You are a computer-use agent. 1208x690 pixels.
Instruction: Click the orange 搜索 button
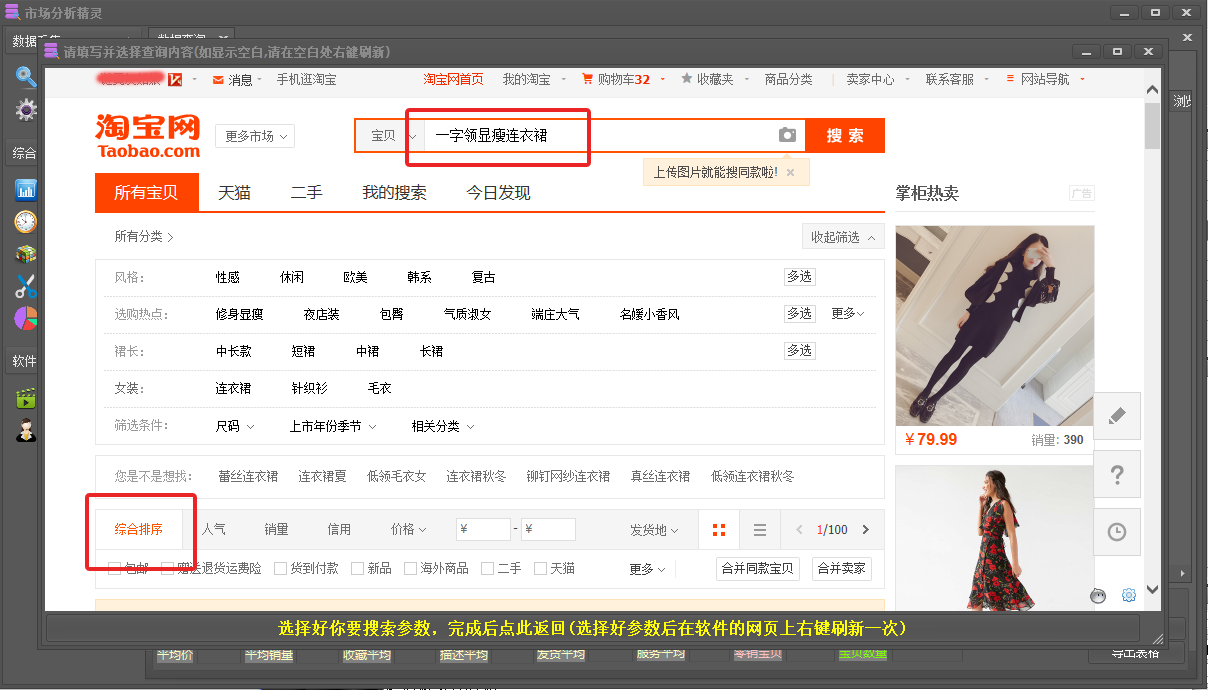tap(845, 136)
